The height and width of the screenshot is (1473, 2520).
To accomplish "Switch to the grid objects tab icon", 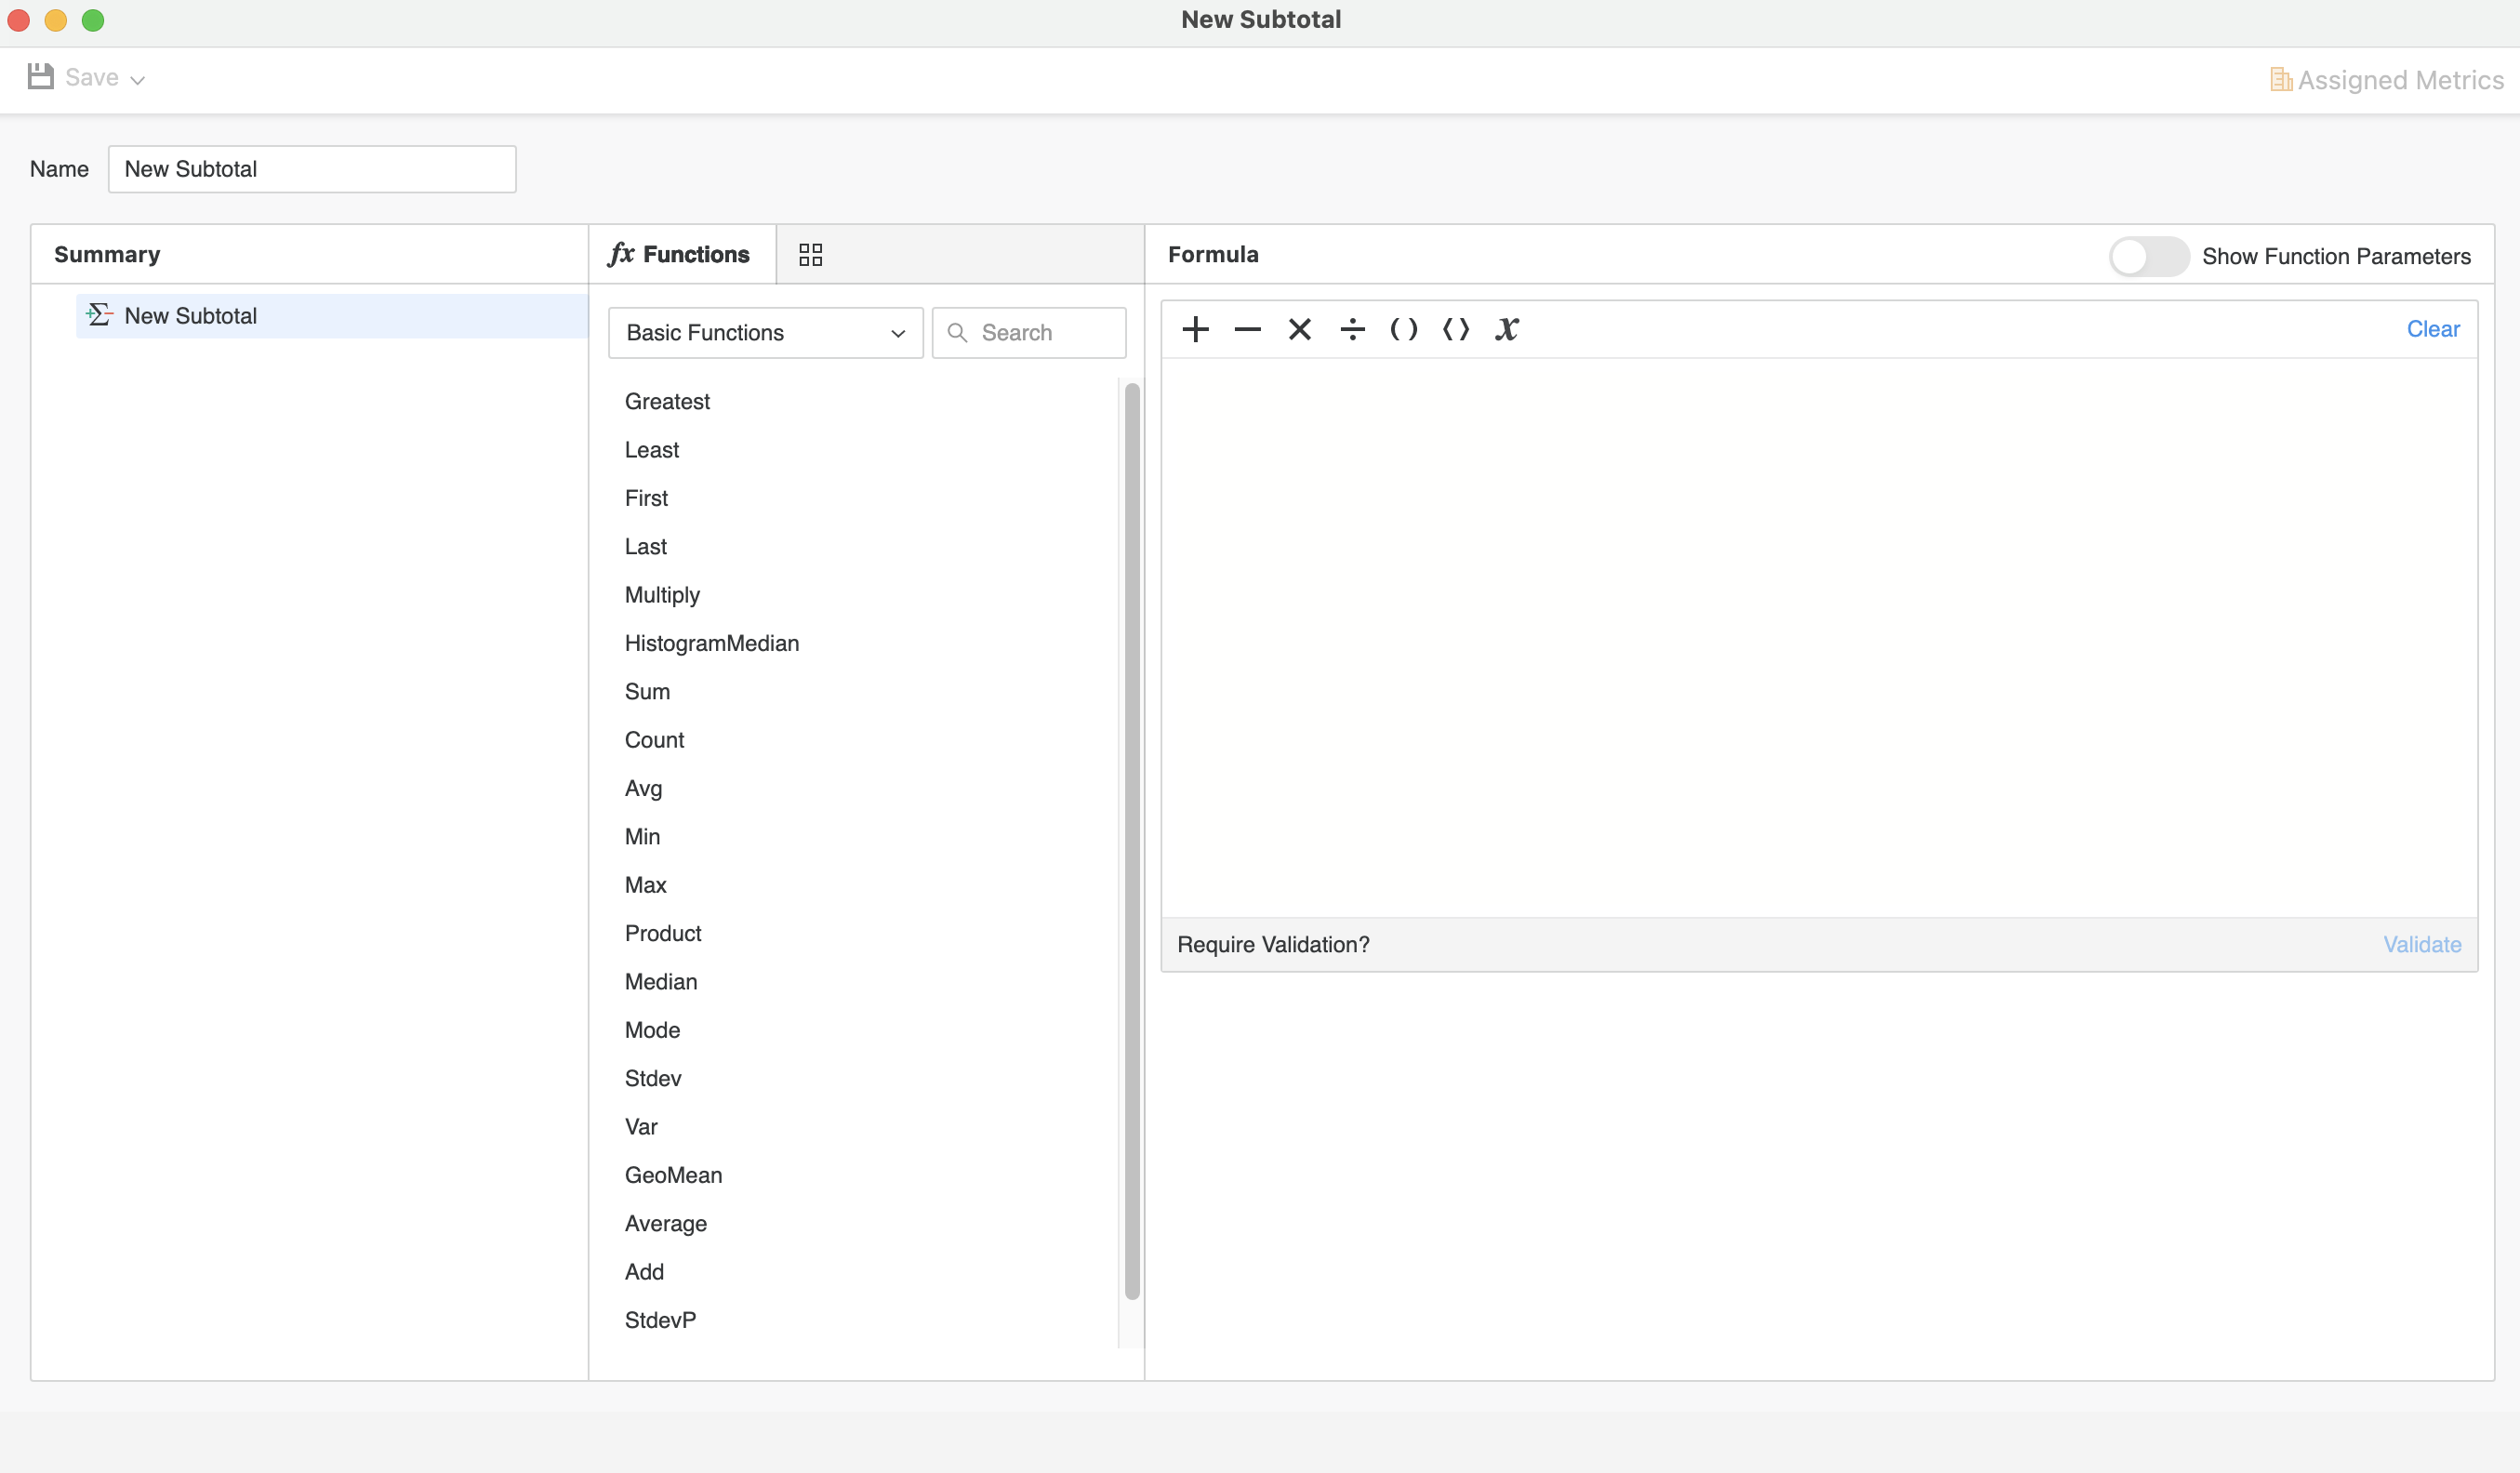I will [810, 255].
